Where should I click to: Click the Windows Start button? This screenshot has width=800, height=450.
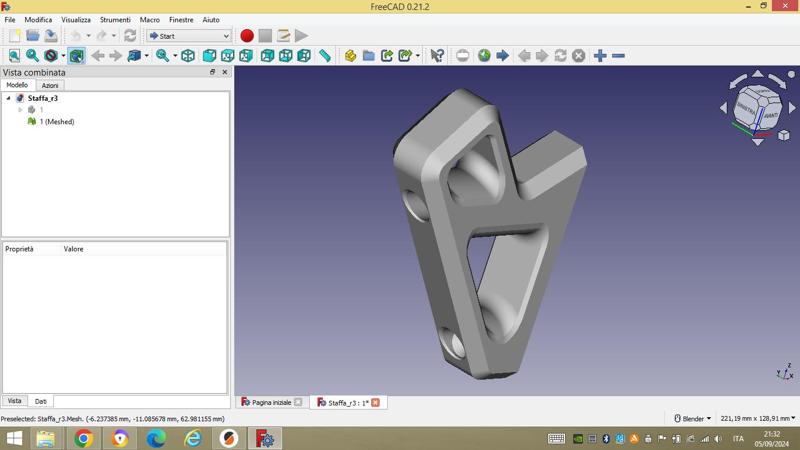pos(14,438)
